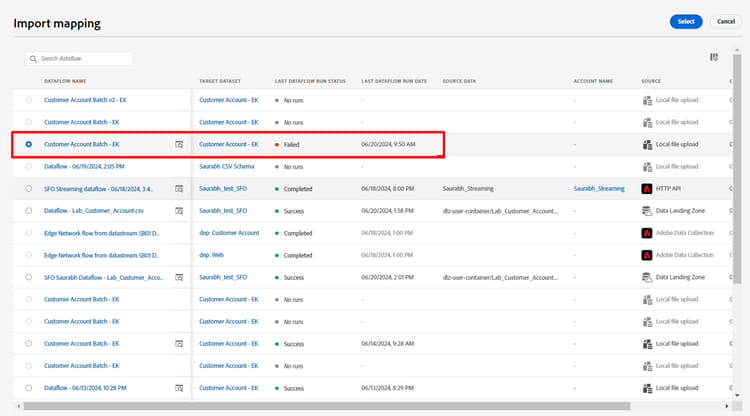Select radio in dep: Web row
Screen dimensions: 750x416
point(29,255)
